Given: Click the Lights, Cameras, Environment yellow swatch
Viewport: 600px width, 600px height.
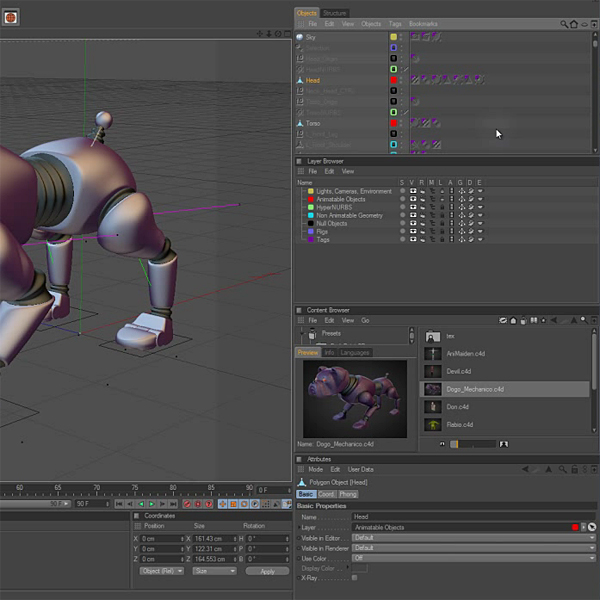Looking at the screenshot, I should click(311, 191).
